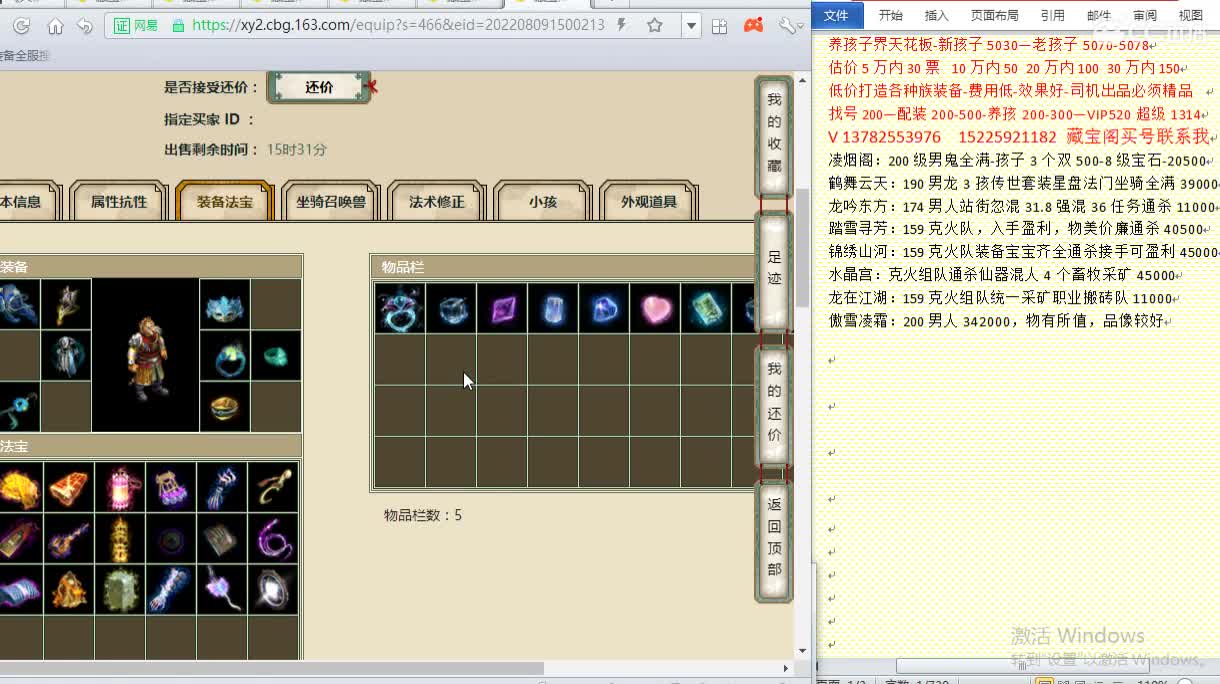Click the red game controller icon

pos(754,25)
